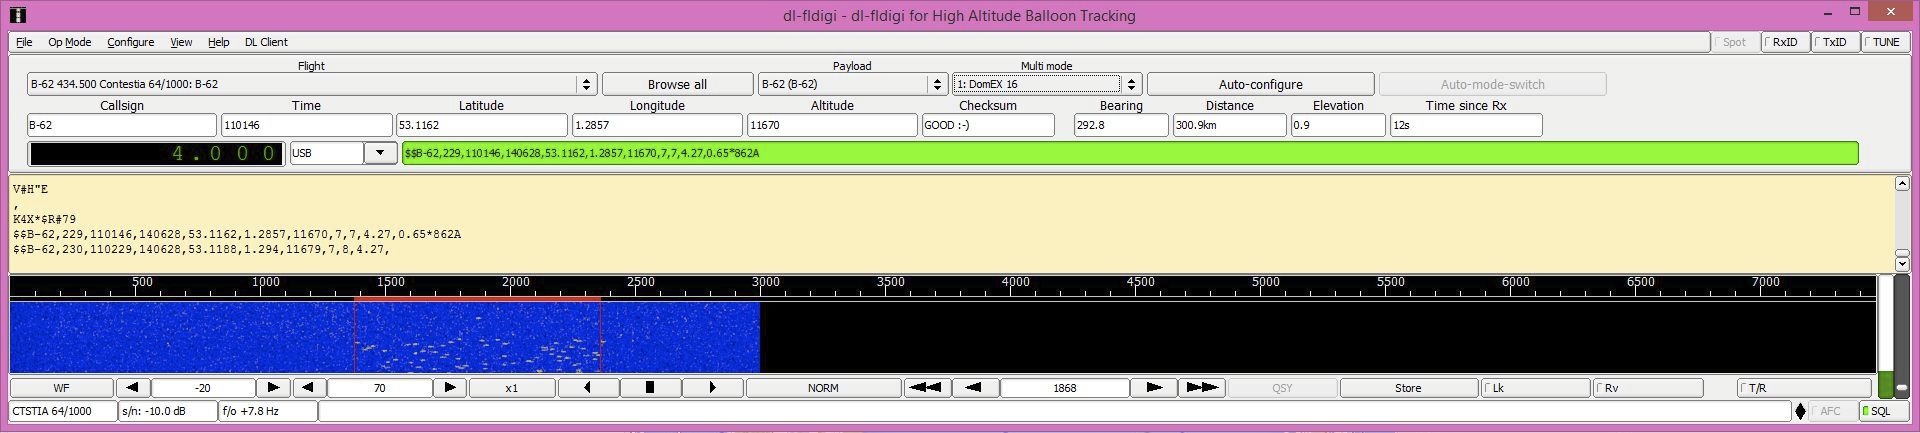Click the s/n: -10.0 dB status entry

168,411
